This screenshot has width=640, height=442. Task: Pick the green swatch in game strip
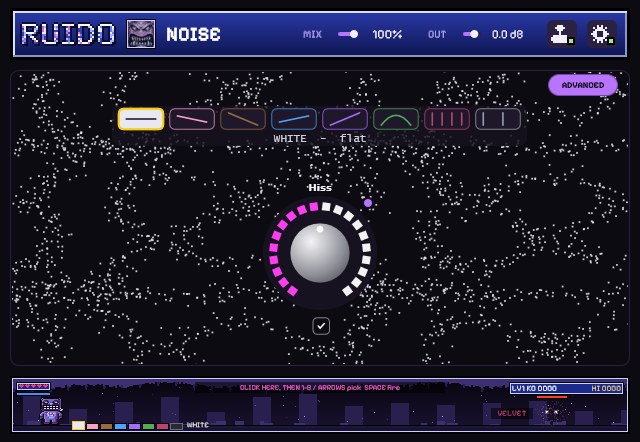point(149,426)
